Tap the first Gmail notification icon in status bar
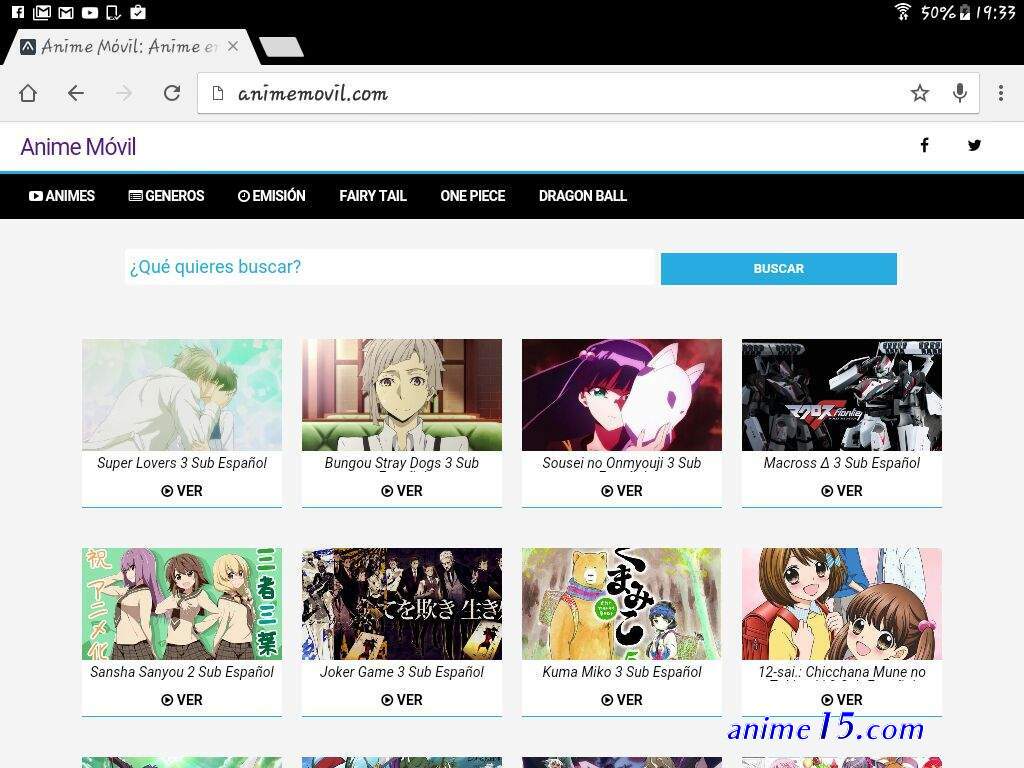The height and width of the screenshot is (768, 1024). [42, 12]
